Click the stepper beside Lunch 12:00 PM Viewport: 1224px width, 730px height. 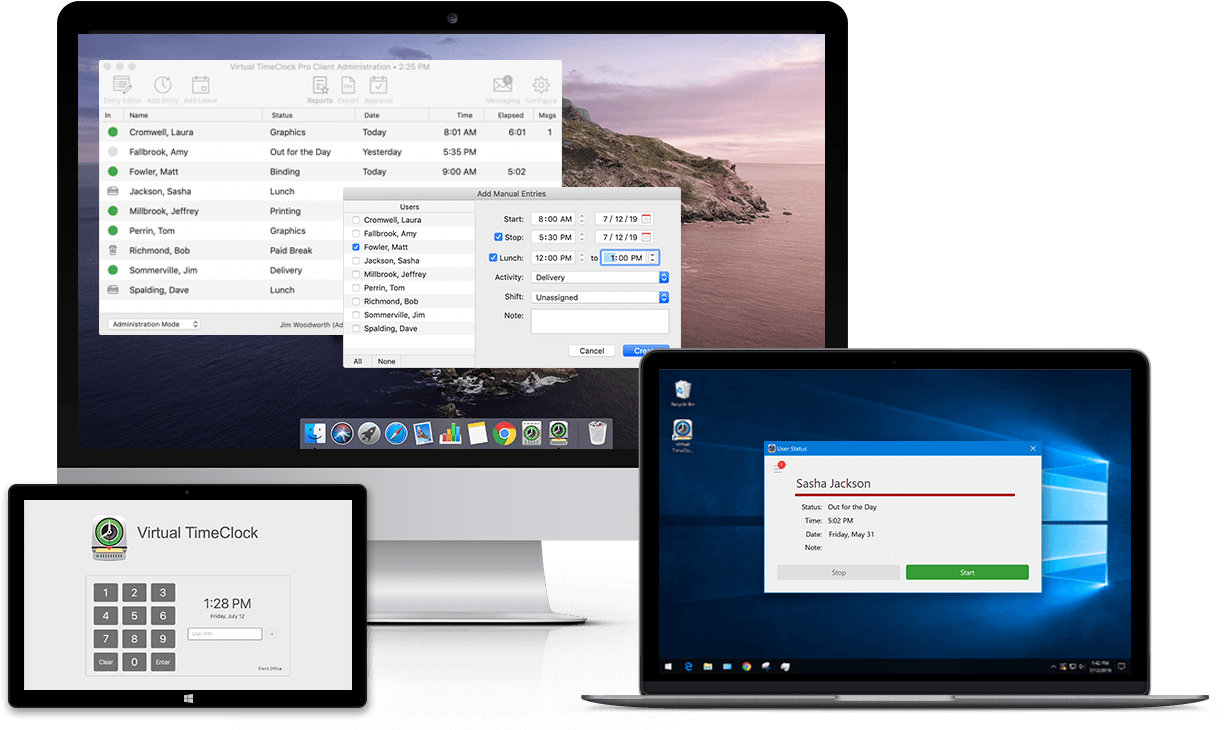(x=582, y=258)
